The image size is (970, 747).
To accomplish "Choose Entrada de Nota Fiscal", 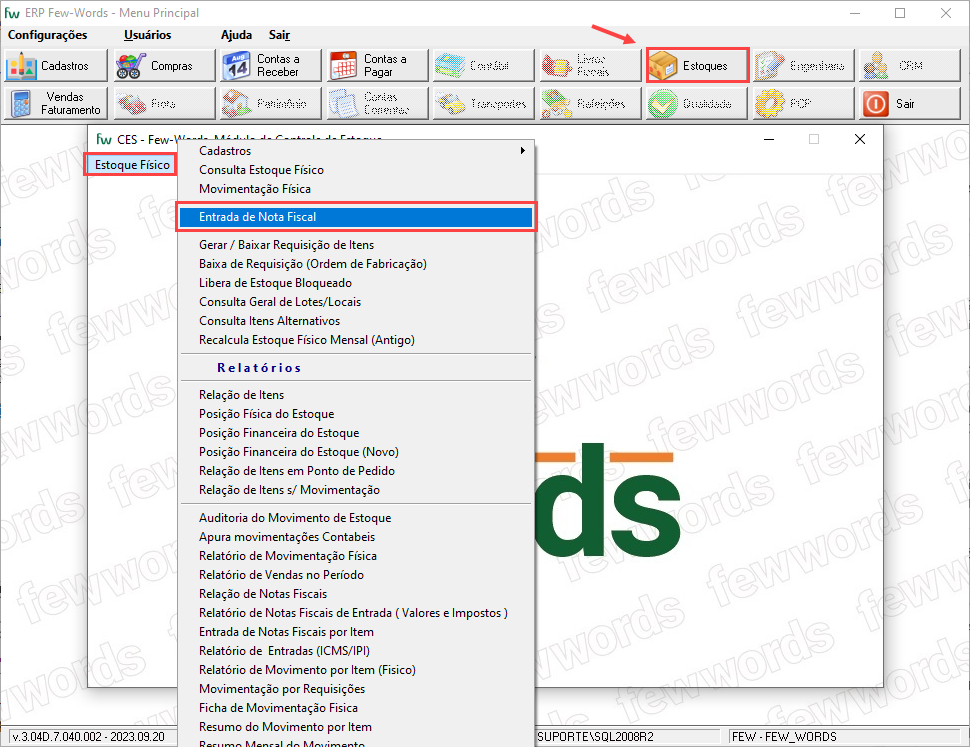I will click(x=356, y=217).
